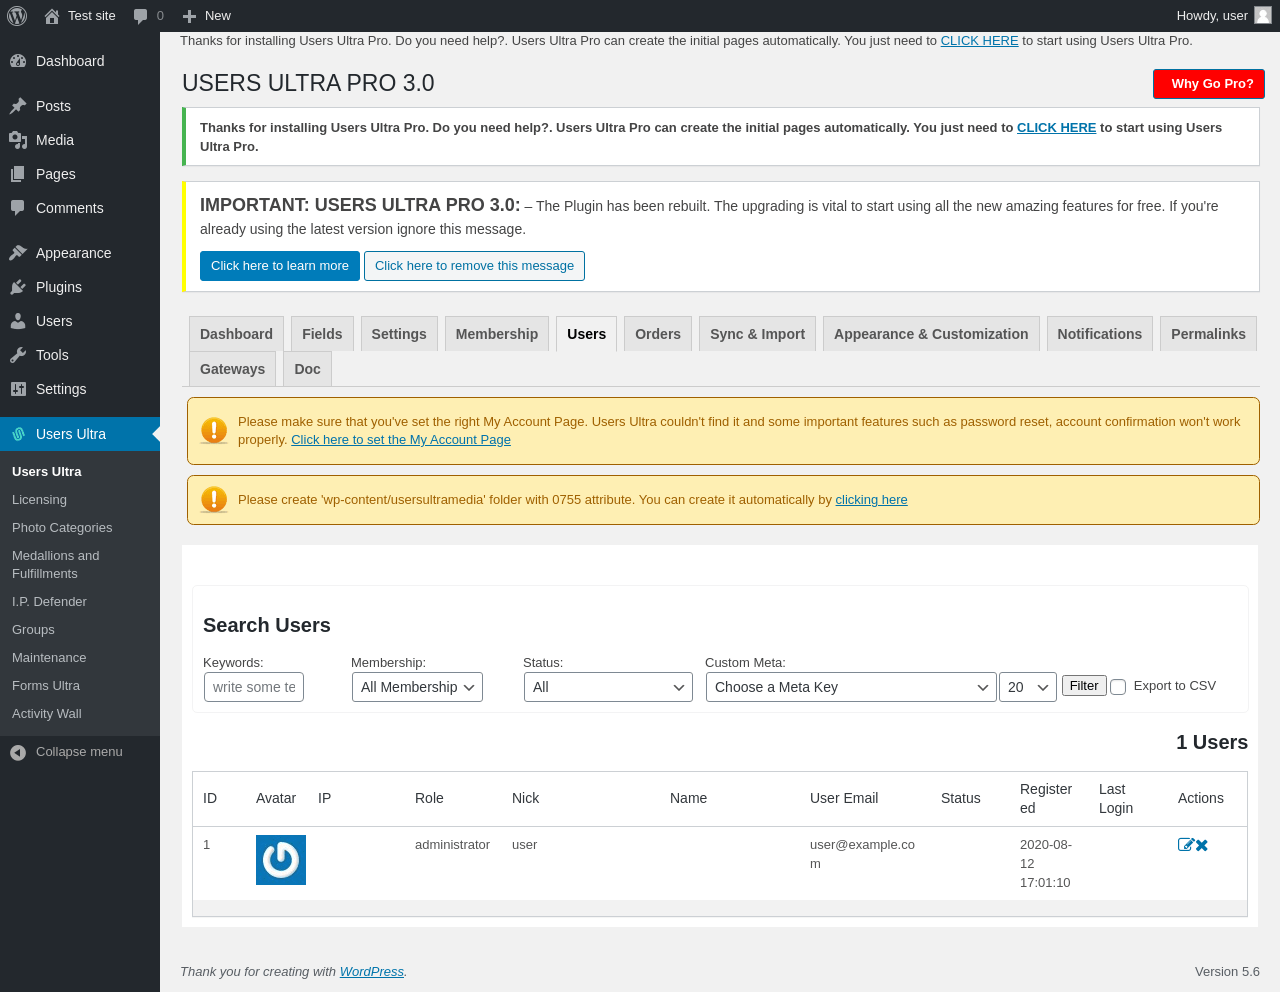This screenshot has width=1280, height=992.
Task: Switch to the Orders tab
Action: [658, 334]
